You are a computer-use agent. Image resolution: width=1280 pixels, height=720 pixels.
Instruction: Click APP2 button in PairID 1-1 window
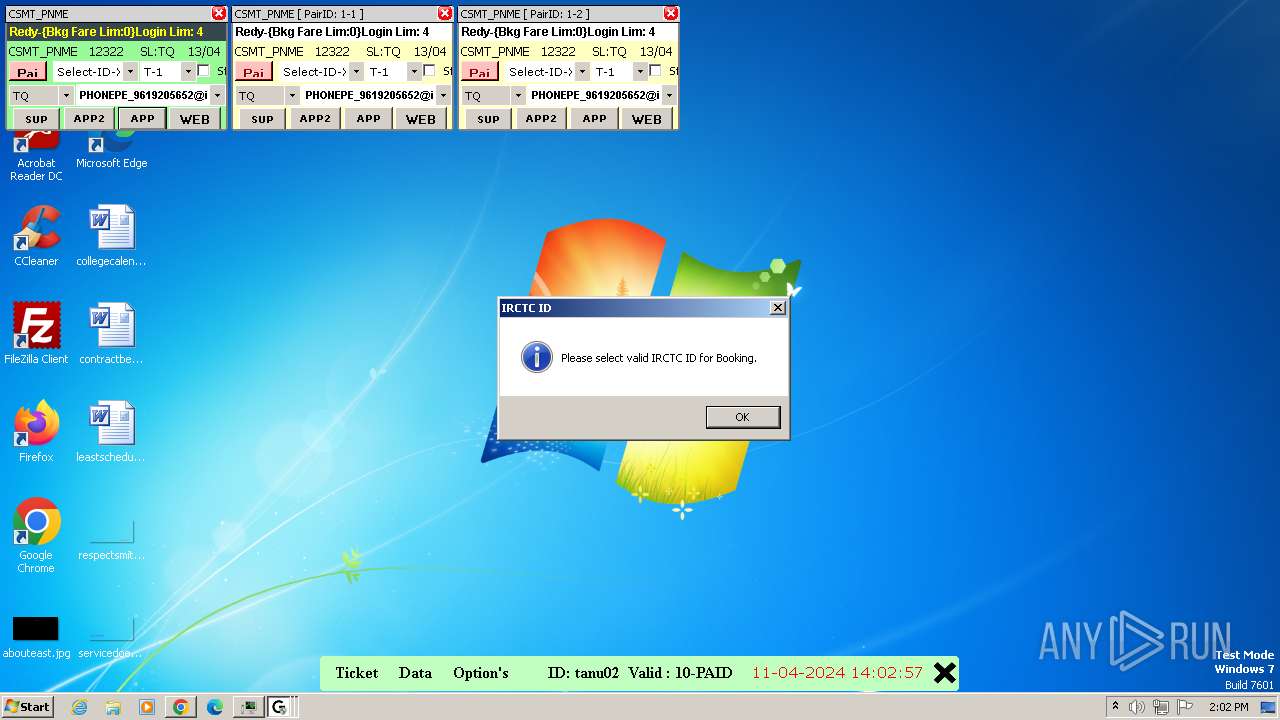315,119
